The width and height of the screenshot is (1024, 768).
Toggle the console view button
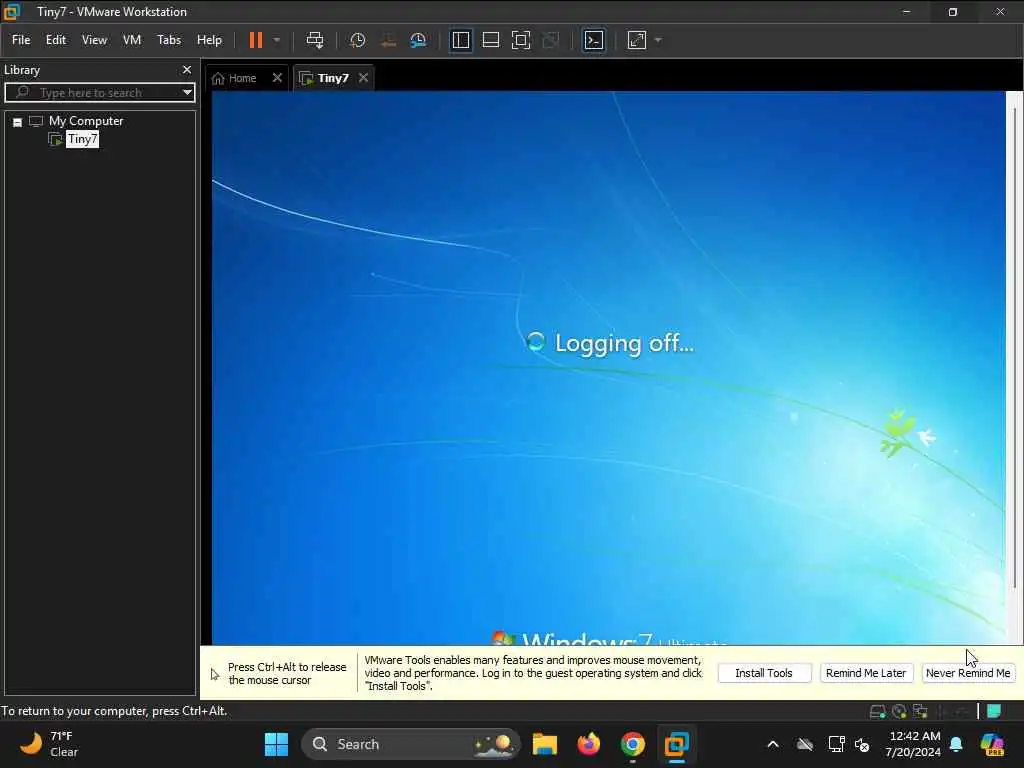coord(594,40)
